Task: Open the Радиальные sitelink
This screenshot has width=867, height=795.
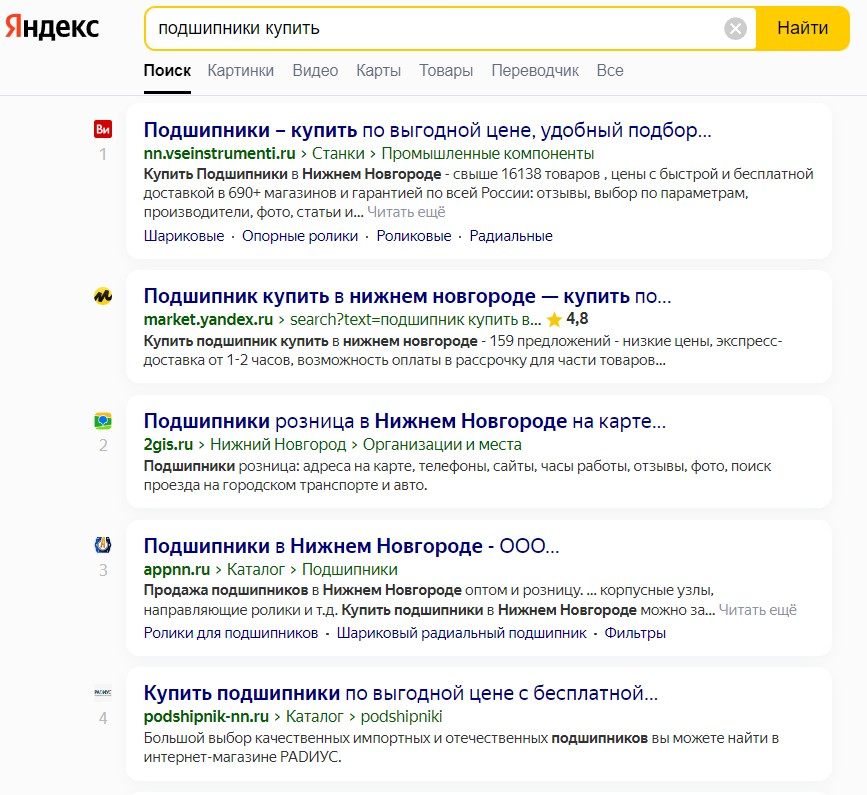Action: pyautogui.click(x=511, y=236)
